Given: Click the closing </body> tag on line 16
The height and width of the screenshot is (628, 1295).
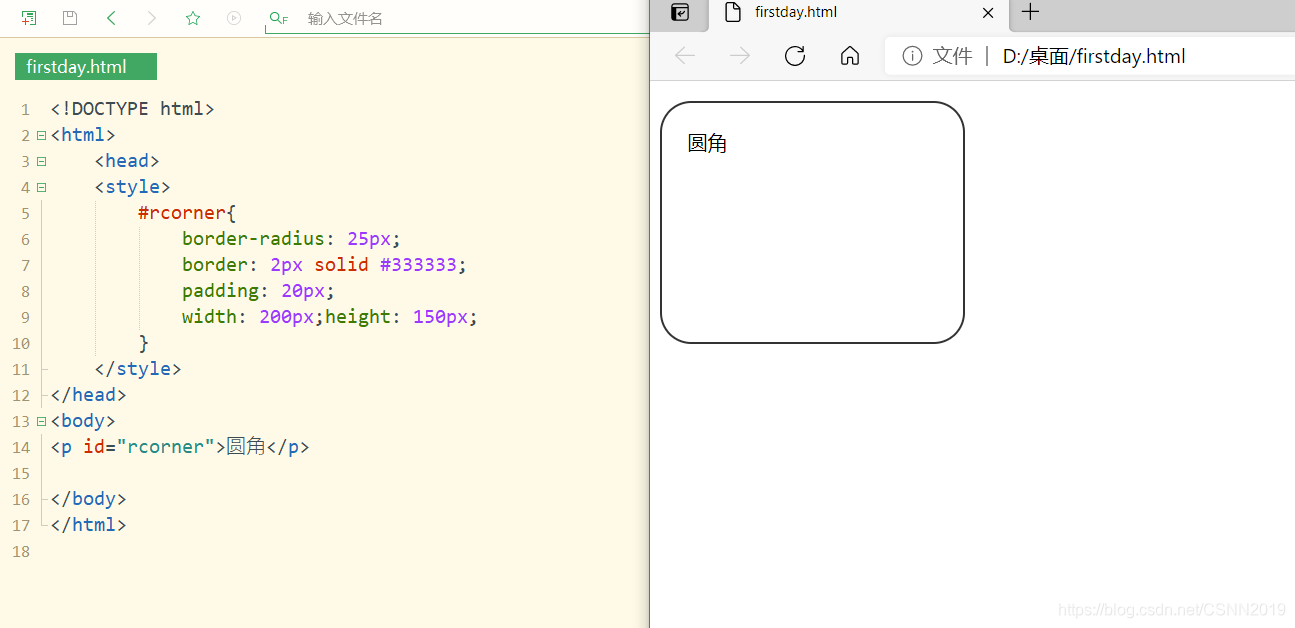Looking at the screenshot, I should pos(88,499).
